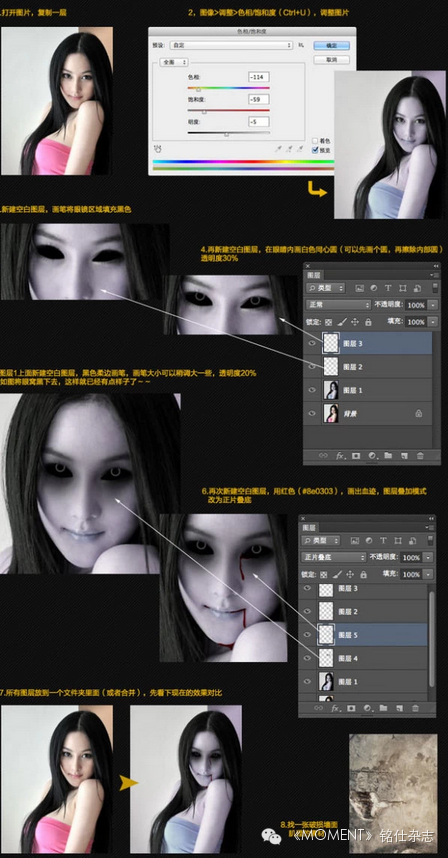
Task: Click lock image pixels brush icon in 正常 panel
Action: click(341, 322)
